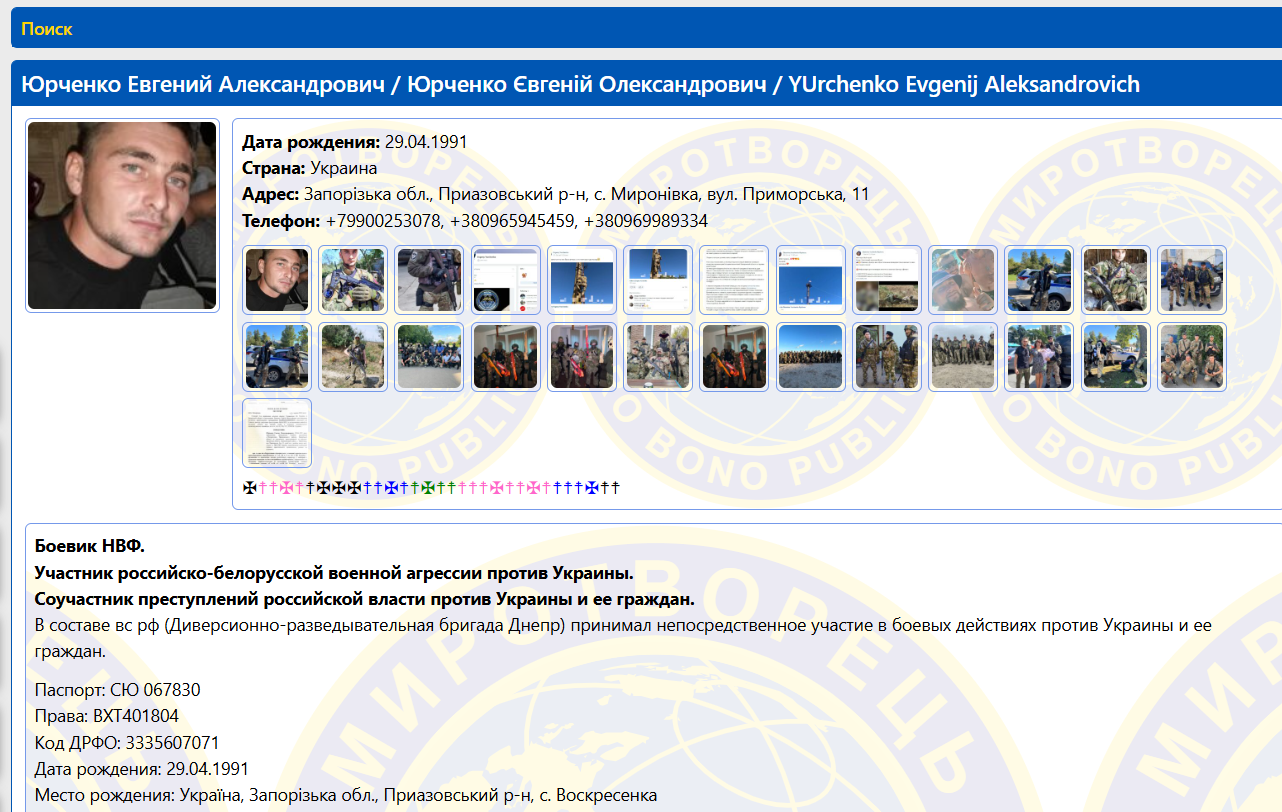Click the 'Место рождения:' line
Screen dimensions: 1282x812
pos(346,796)
